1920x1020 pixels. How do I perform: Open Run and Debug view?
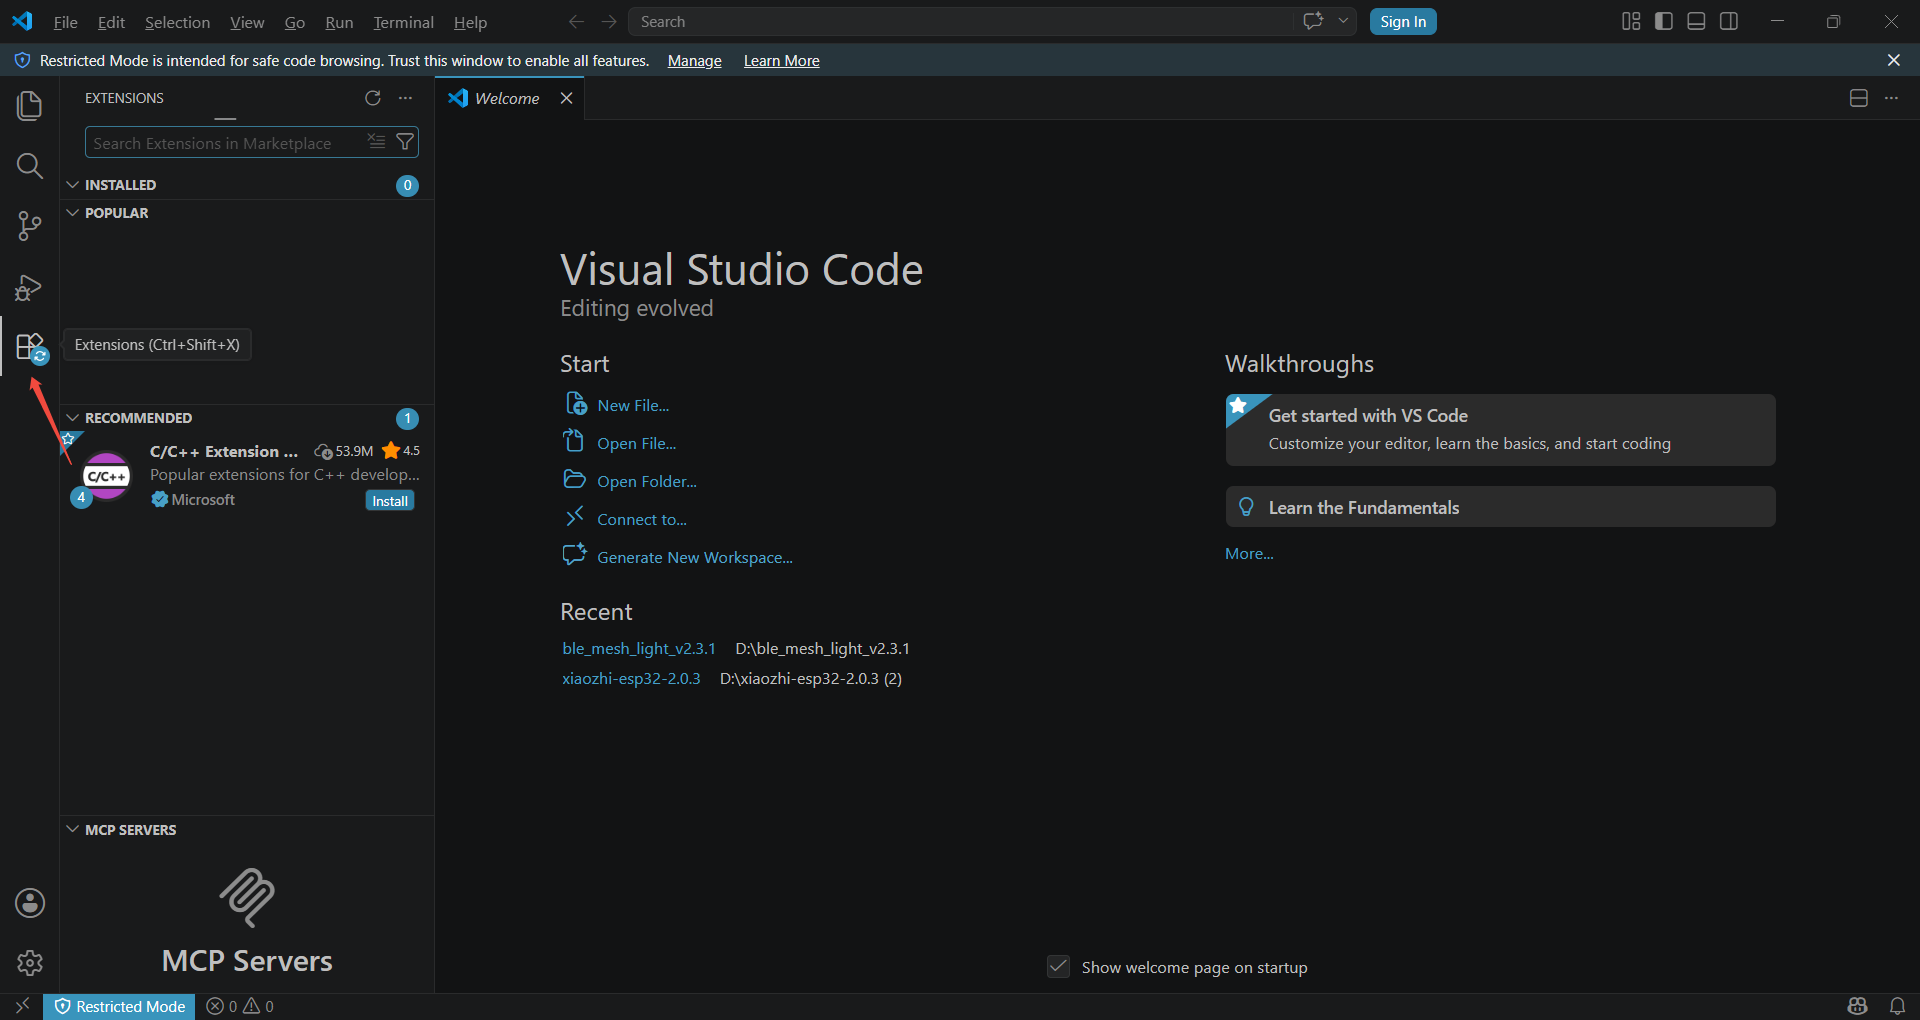pyautogui.click(x=30, y=288)
